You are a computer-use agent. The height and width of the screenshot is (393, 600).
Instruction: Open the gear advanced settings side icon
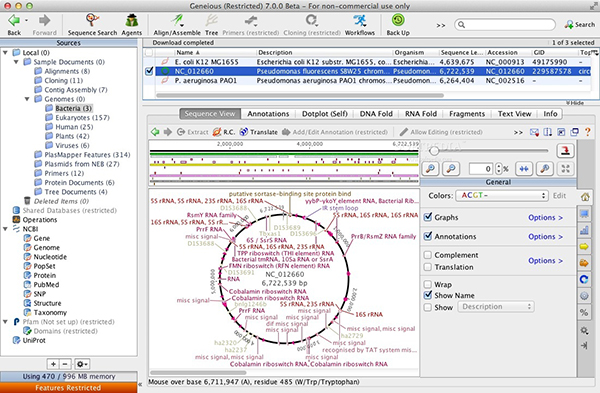(584, 330)
